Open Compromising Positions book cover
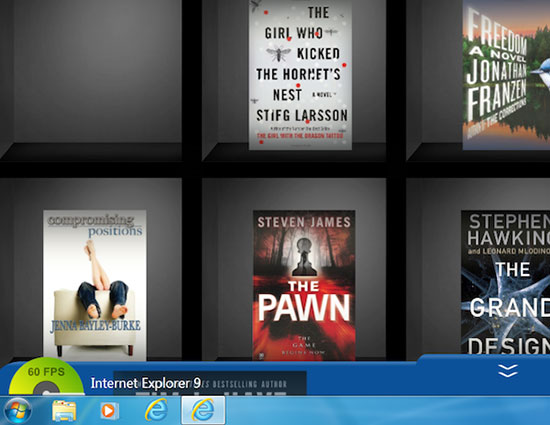This screenshot has width=550, height=425. [95, 285]
